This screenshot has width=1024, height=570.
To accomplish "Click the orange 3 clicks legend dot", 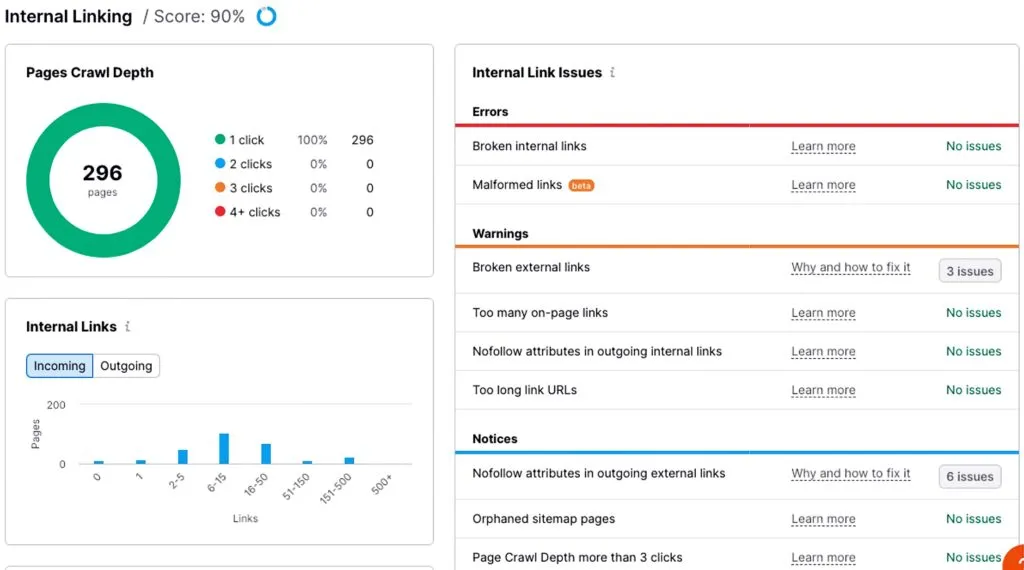I will point(220,187).
